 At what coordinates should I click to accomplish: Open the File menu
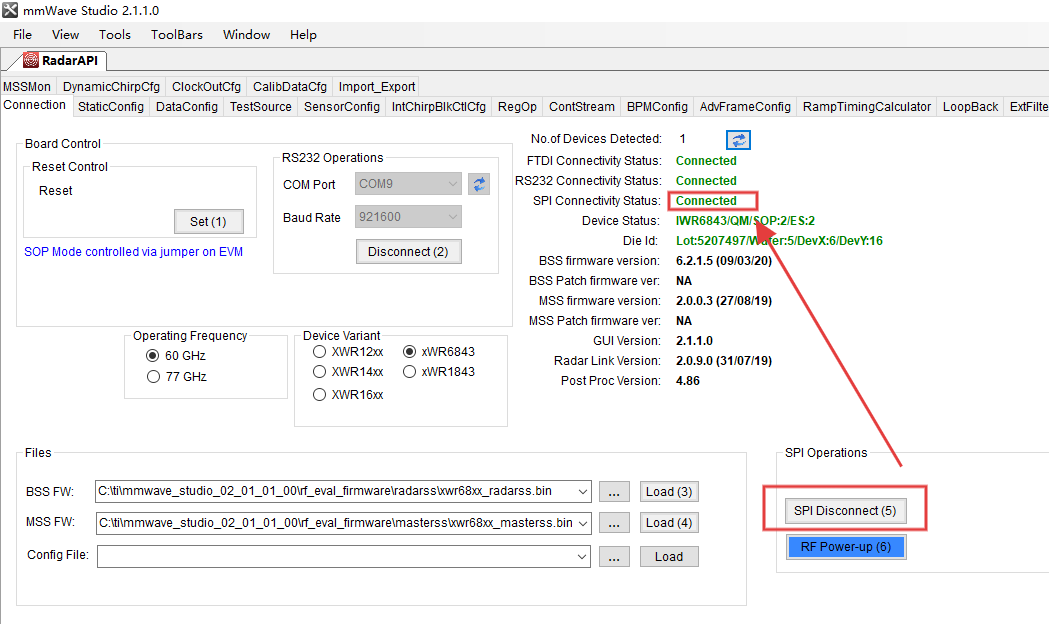click(22, 35)
